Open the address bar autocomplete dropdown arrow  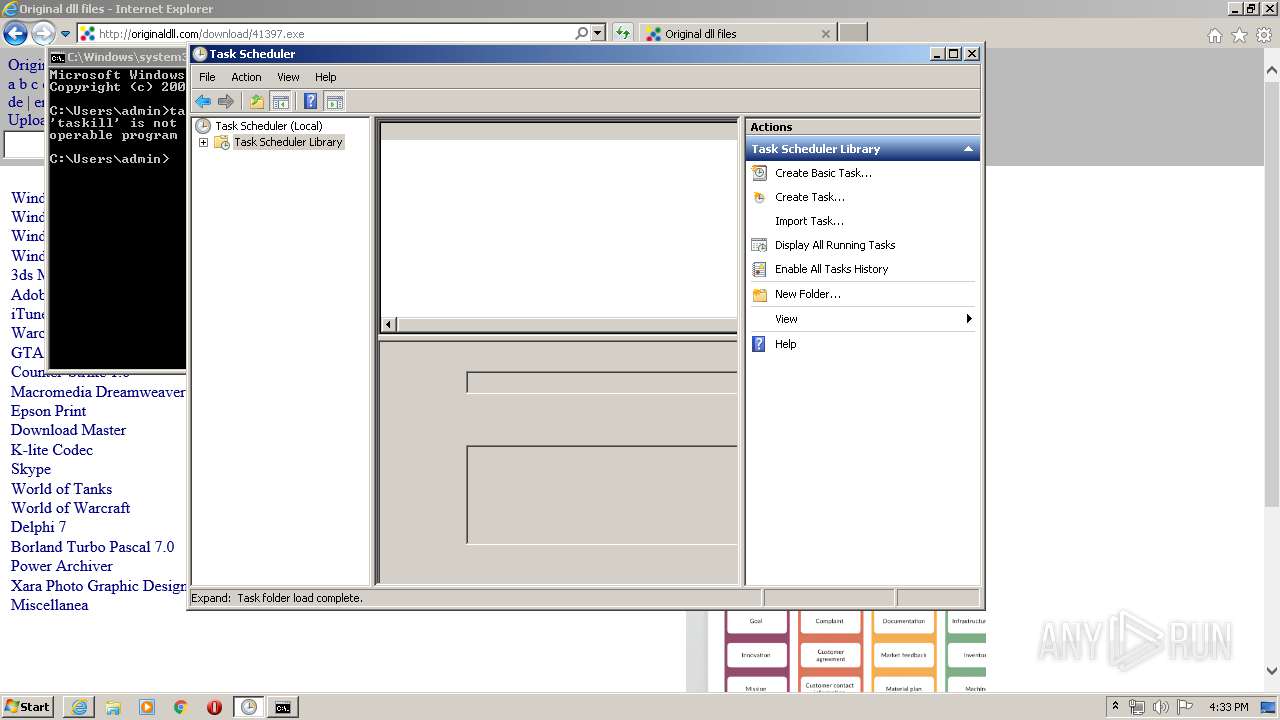598,33
